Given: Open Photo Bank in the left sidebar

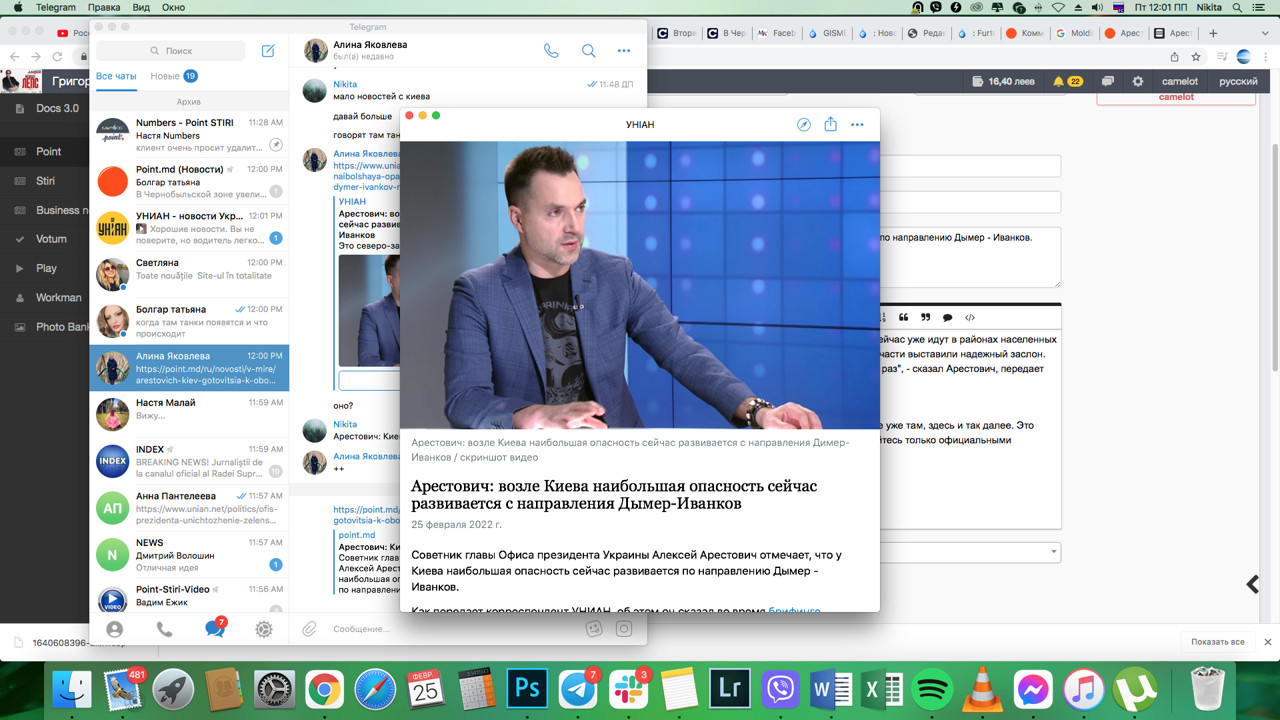Looking at the screenshot, I should [x=63, y=327].
